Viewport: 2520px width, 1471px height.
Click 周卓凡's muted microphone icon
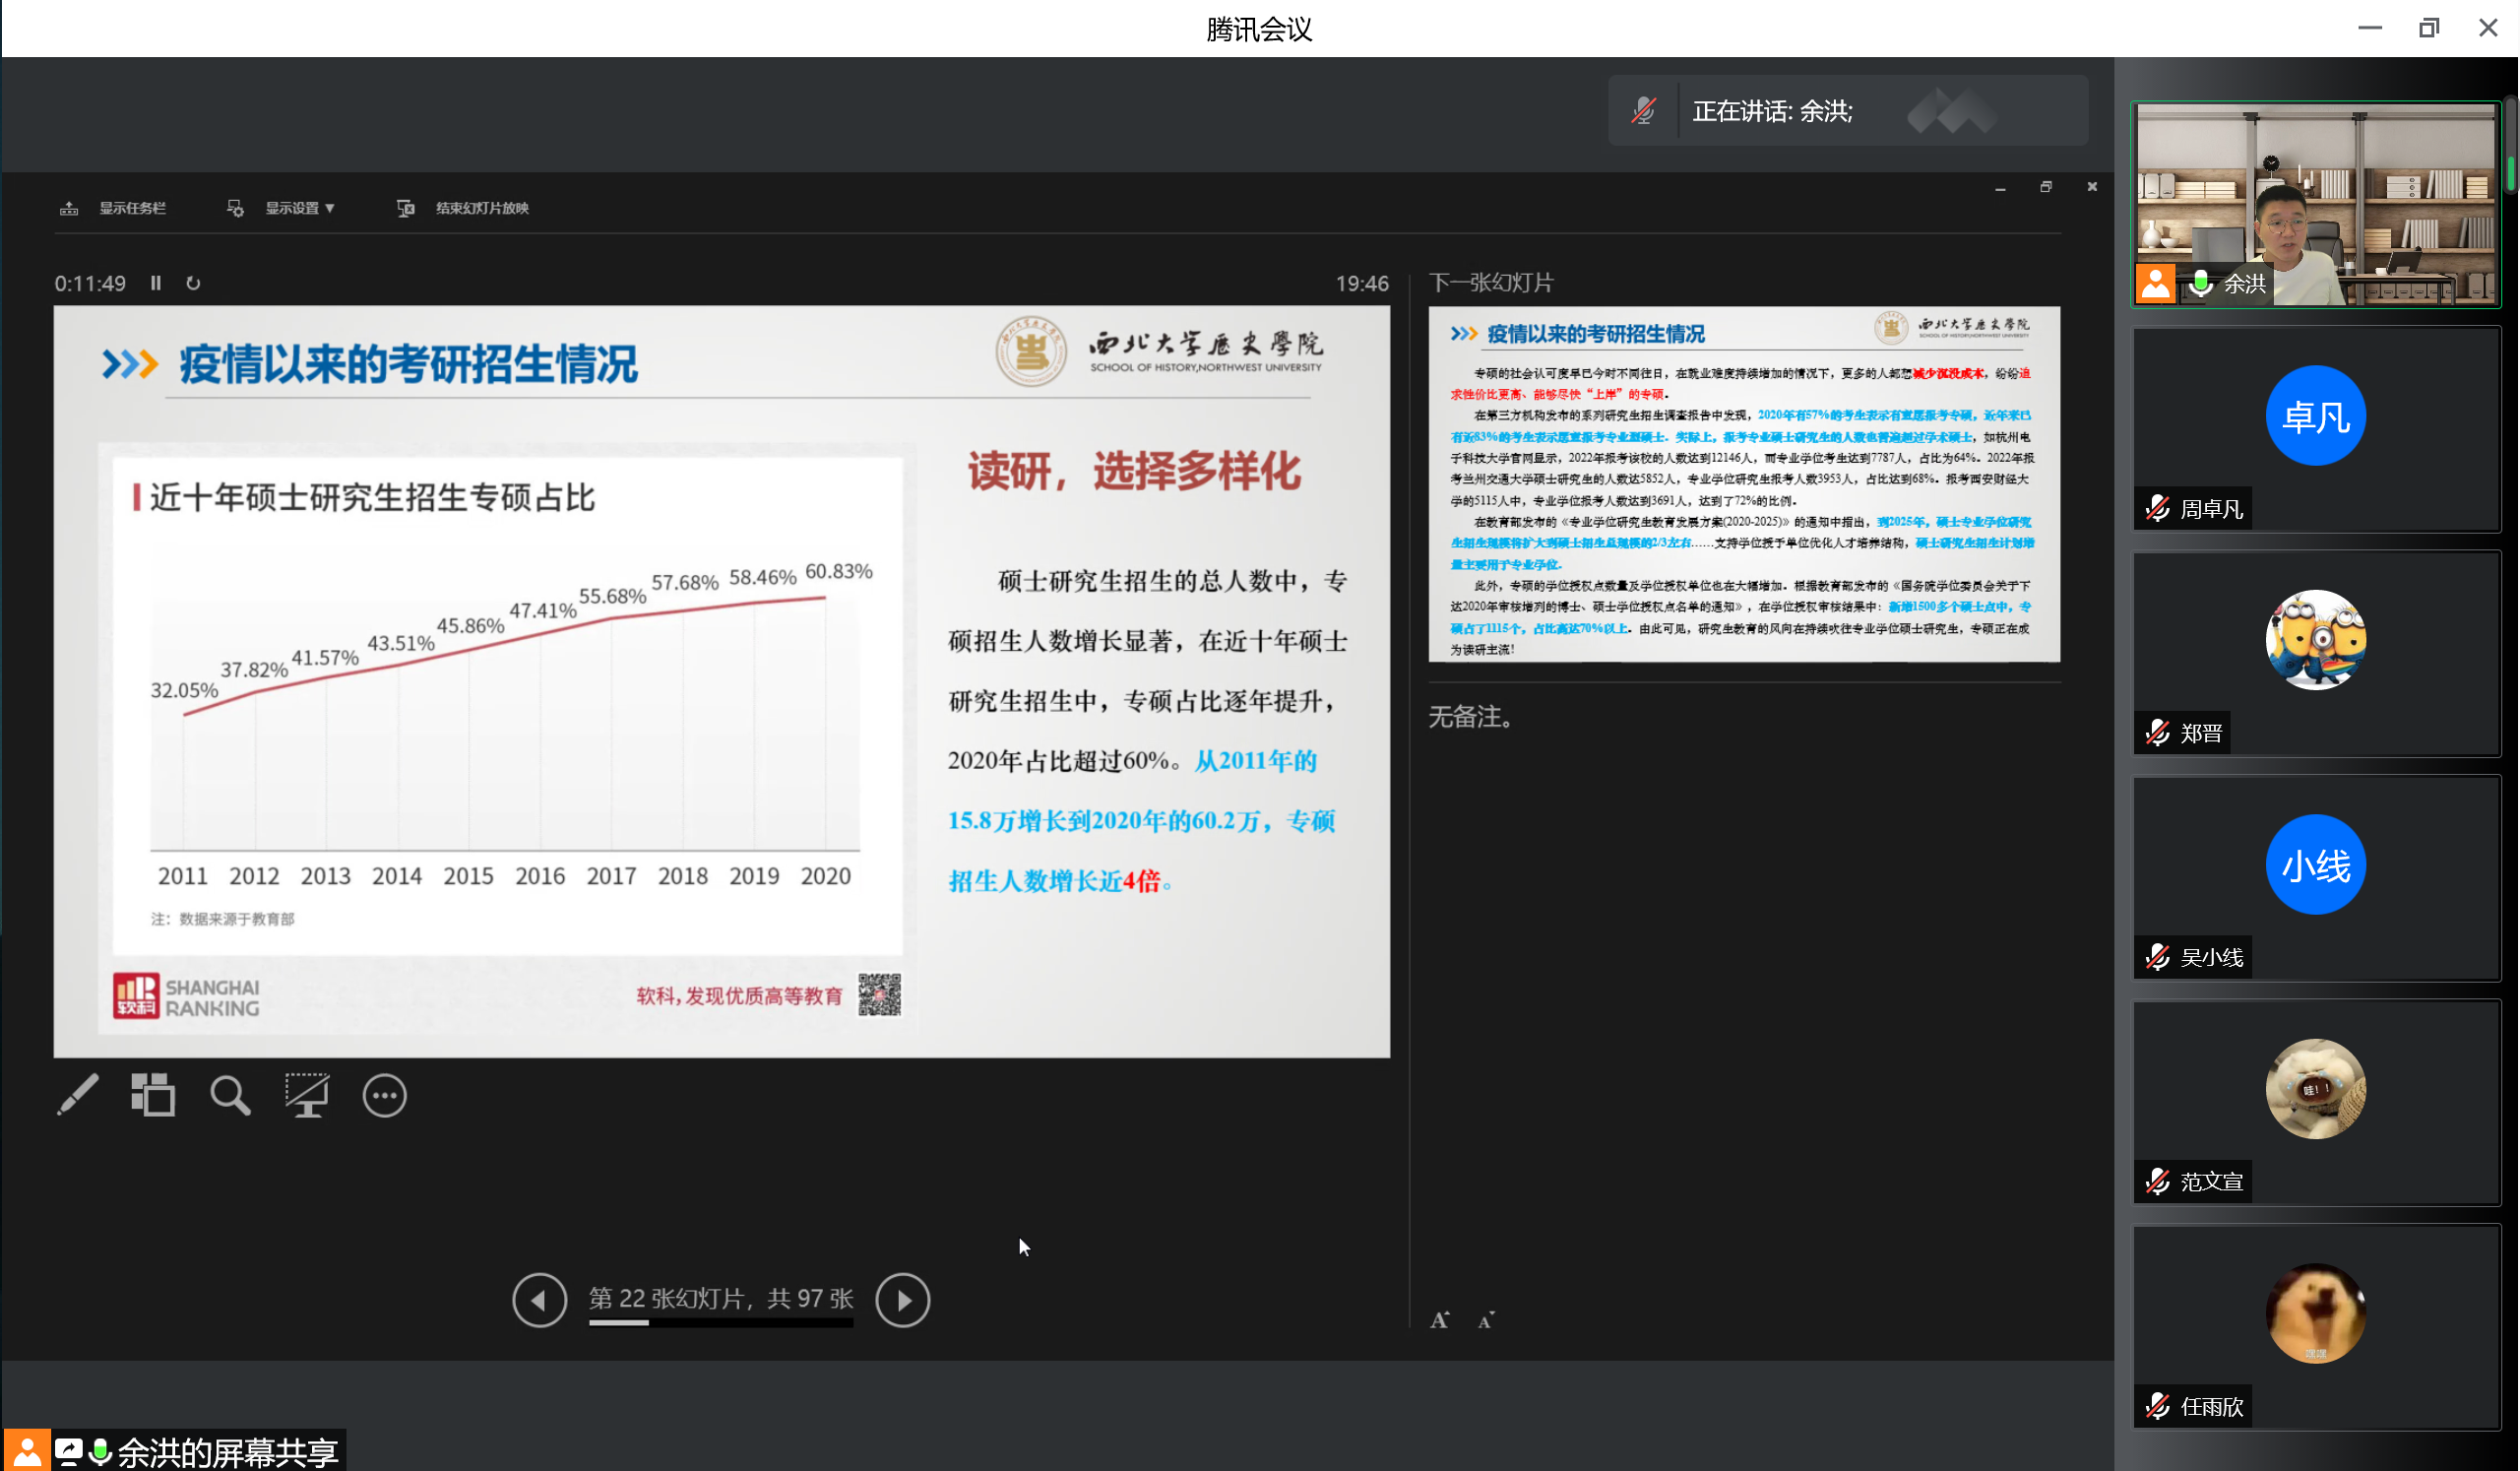[2157, 508]
